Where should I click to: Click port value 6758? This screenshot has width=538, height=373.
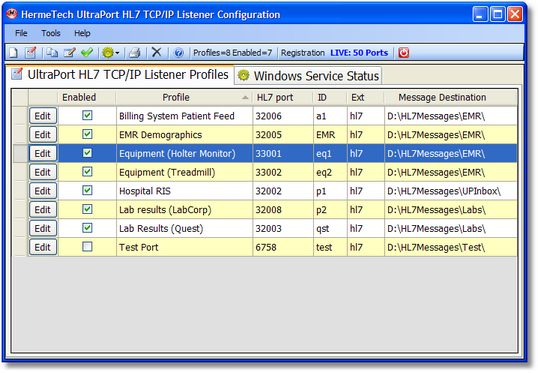pos(266,247)
